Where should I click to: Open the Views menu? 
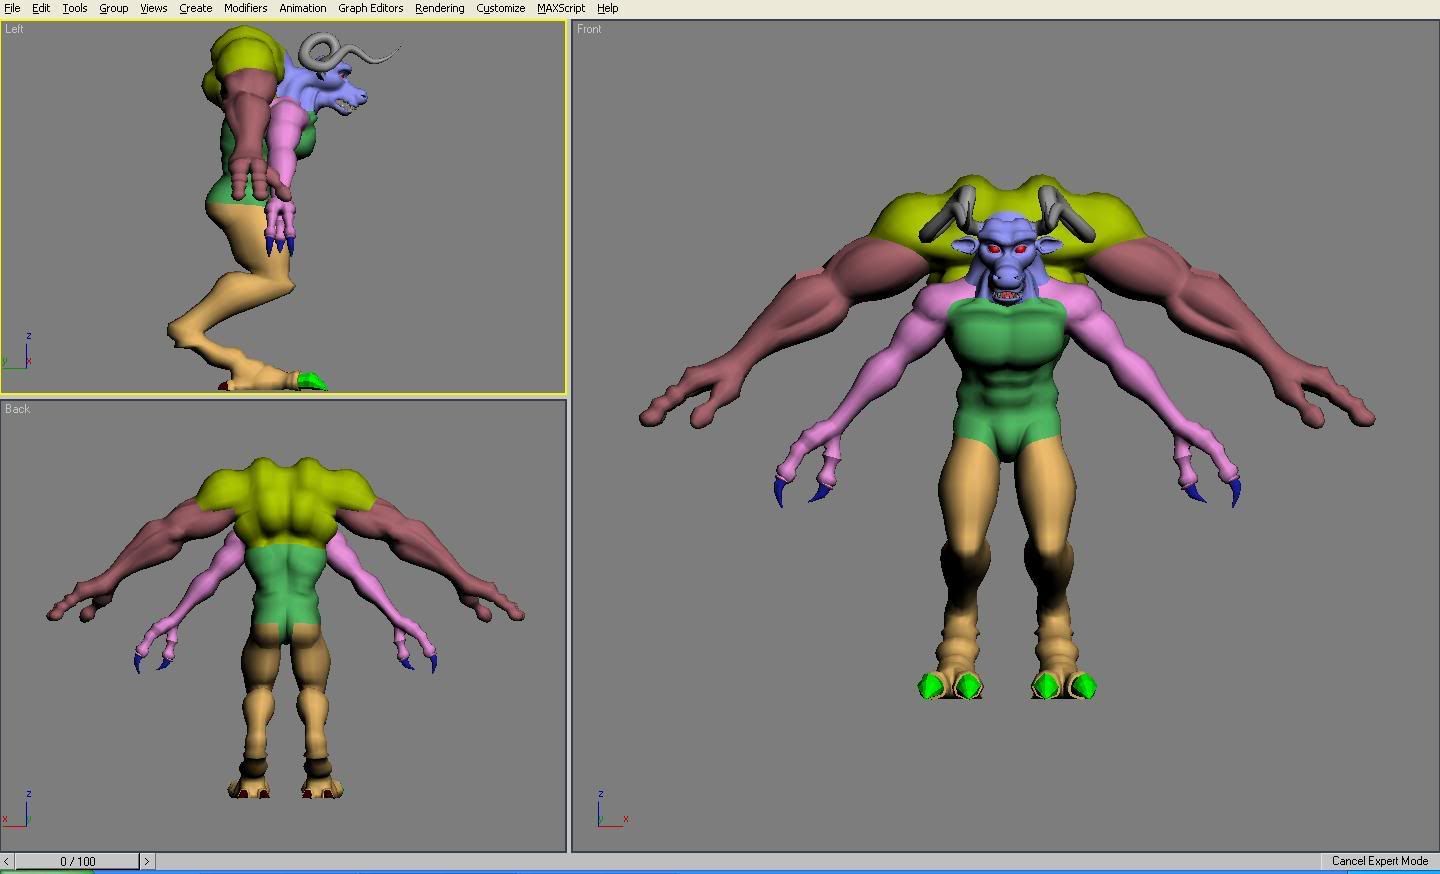click(x=153, y=8)
